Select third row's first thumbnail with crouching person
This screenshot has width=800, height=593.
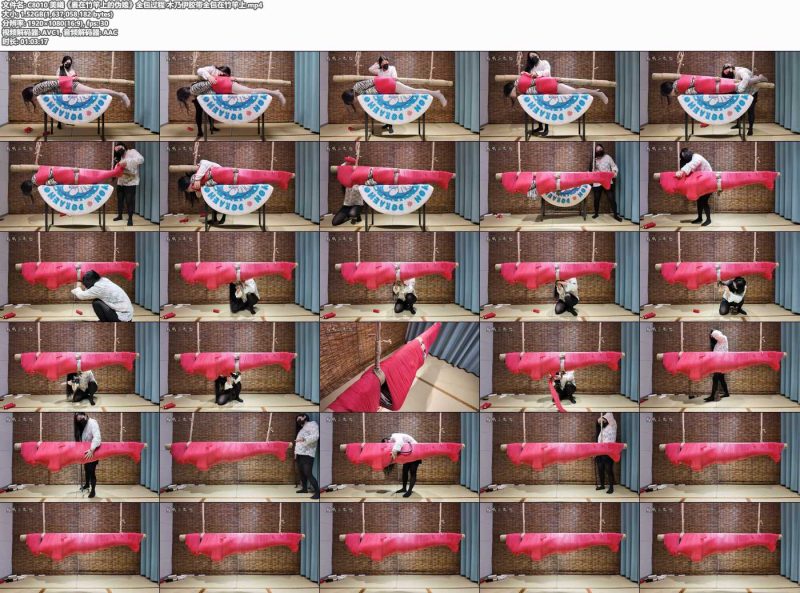[x=80, y=276]
